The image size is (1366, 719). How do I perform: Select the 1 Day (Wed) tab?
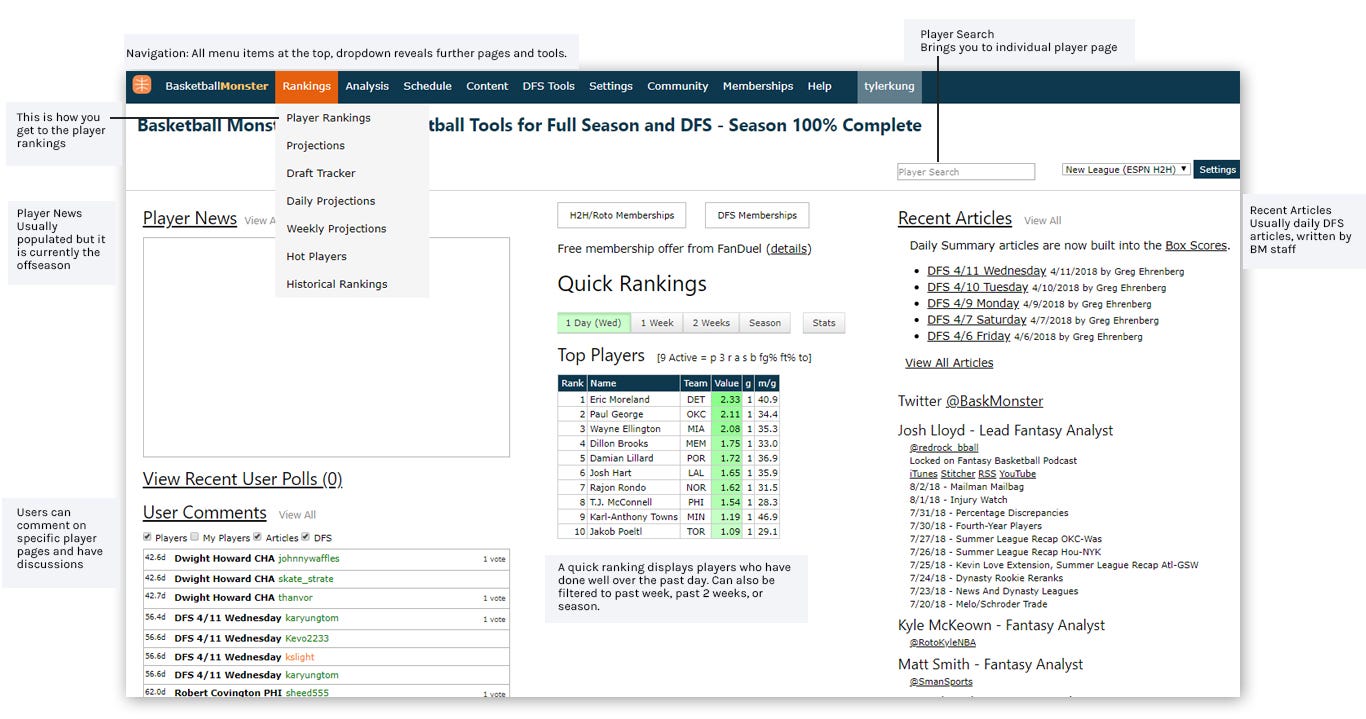tap(594, 323)
